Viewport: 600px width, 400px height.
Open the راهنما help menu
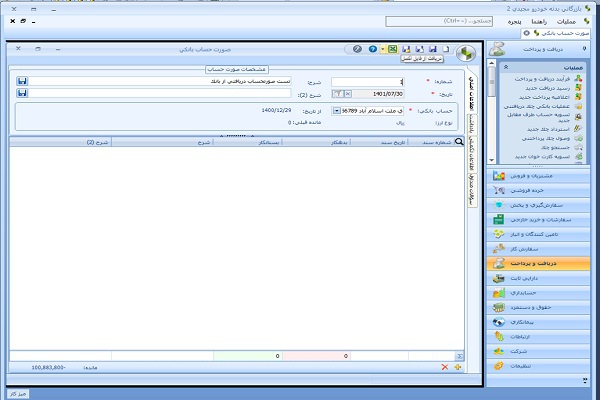539,21
